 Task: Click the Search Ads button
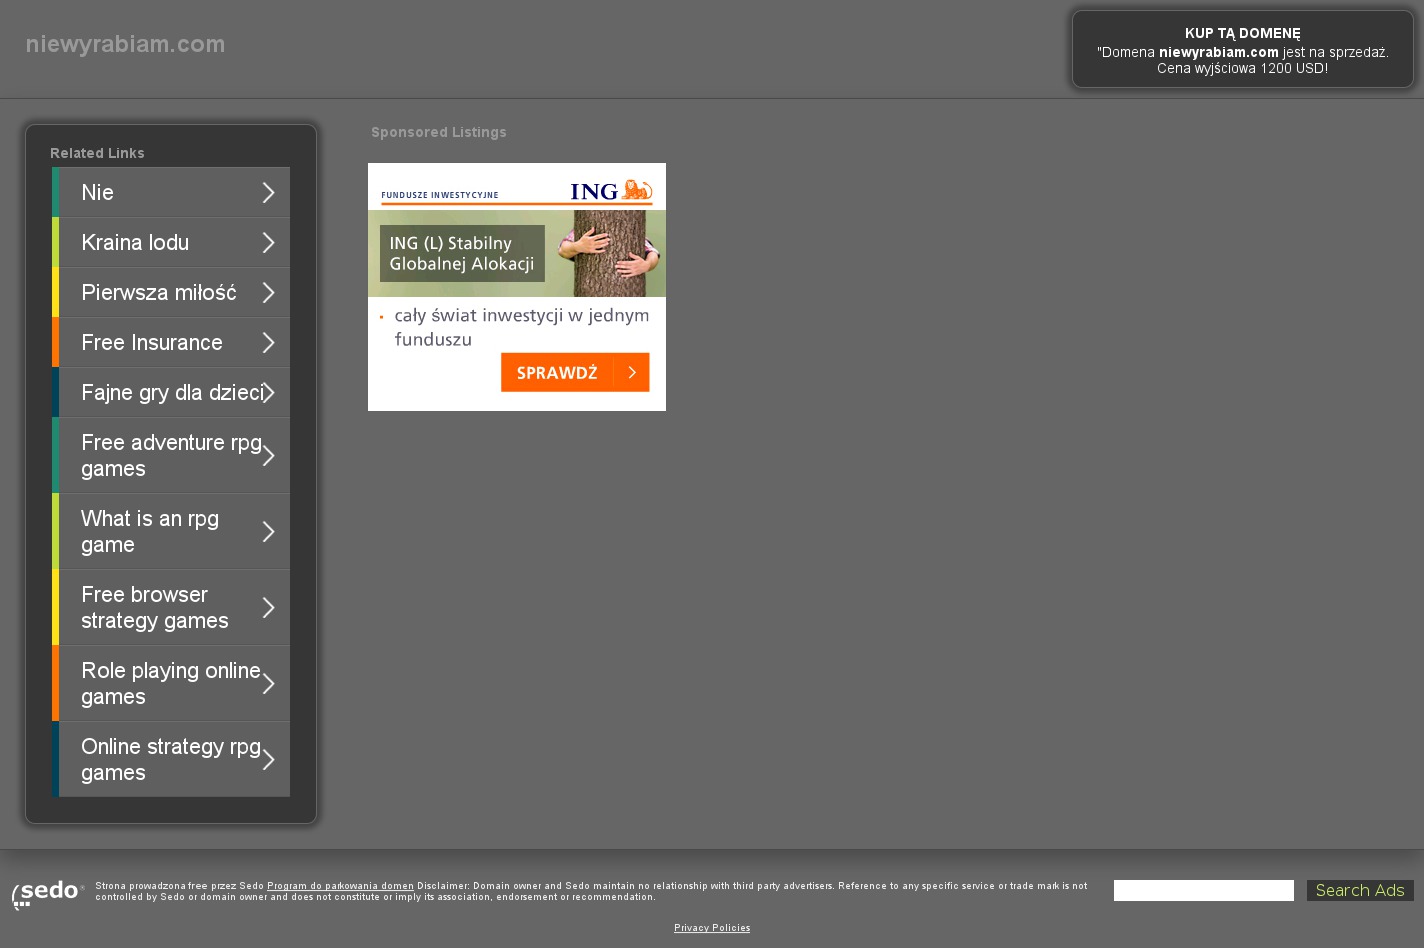coord(1359,890)
